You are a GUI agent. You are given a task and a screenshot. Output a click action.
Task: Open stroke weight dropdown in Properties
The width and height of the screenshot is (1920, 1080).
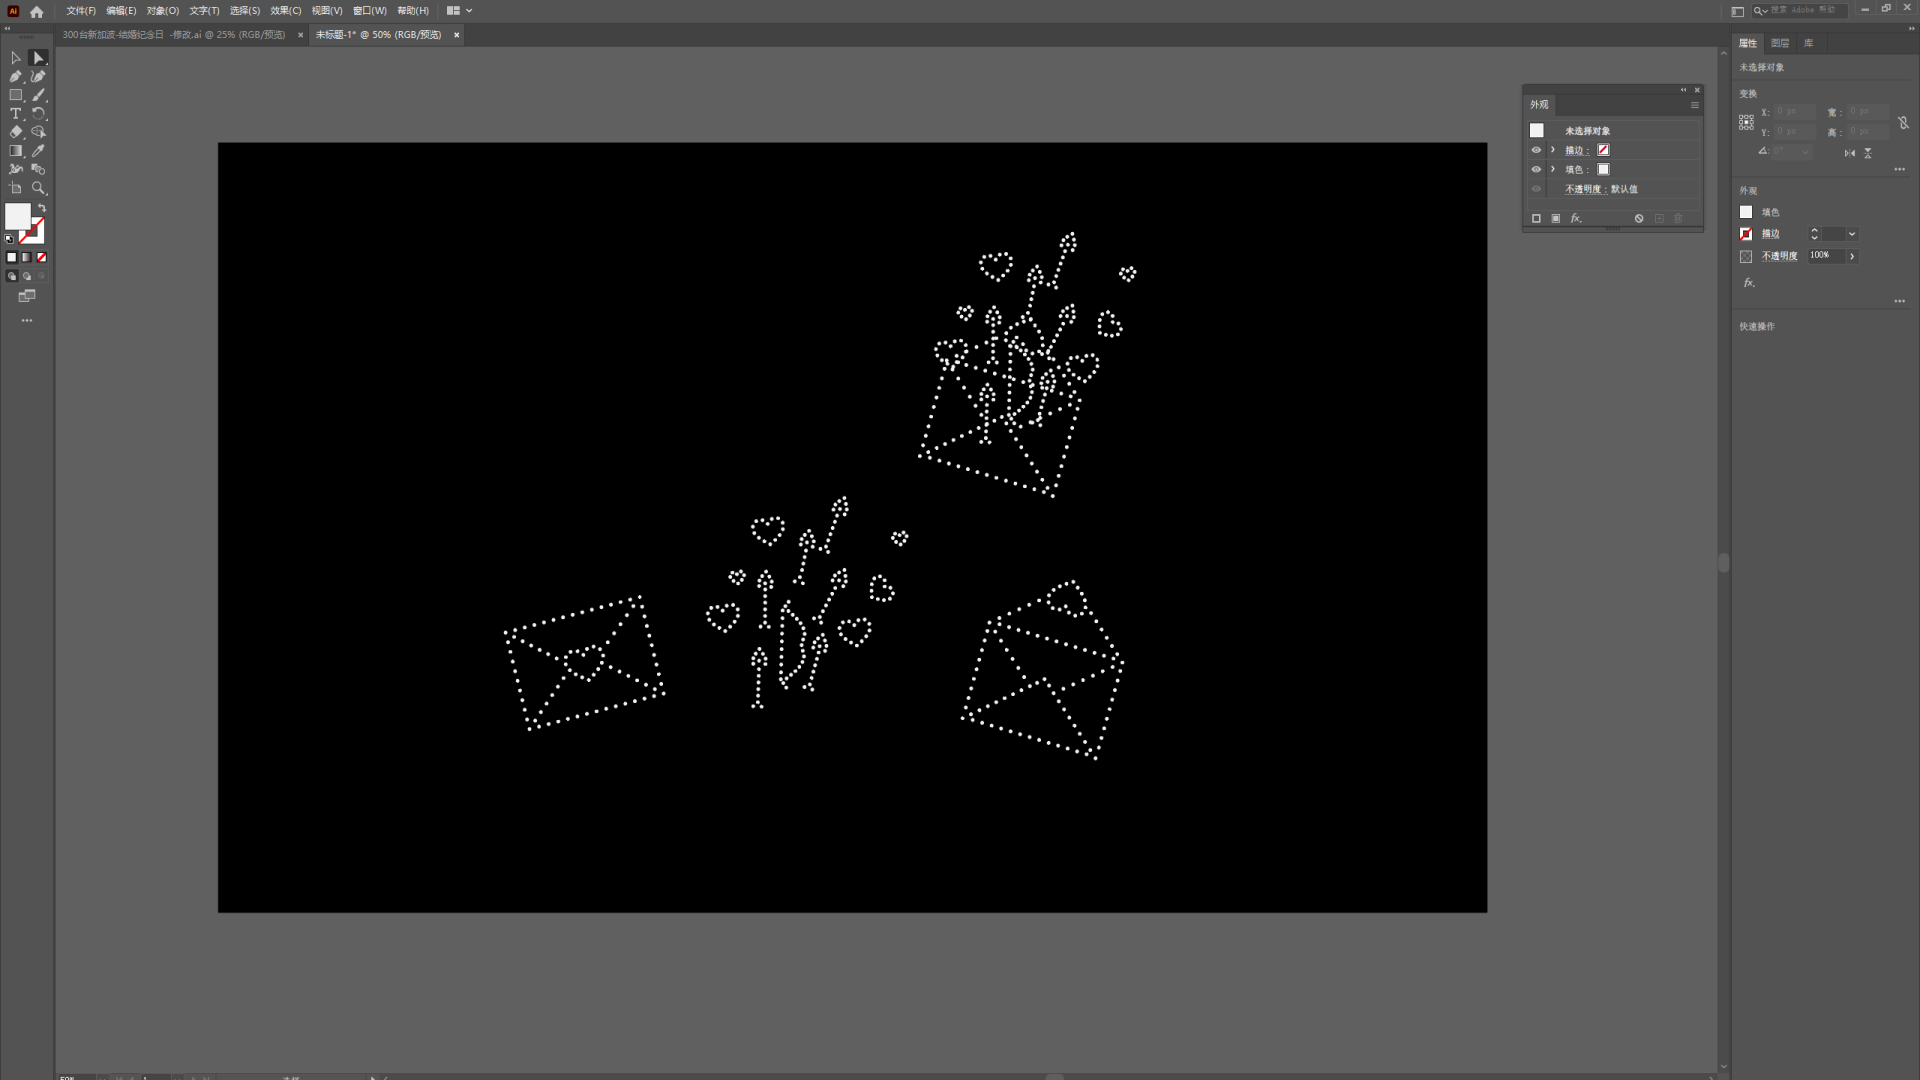[1852, 234]
